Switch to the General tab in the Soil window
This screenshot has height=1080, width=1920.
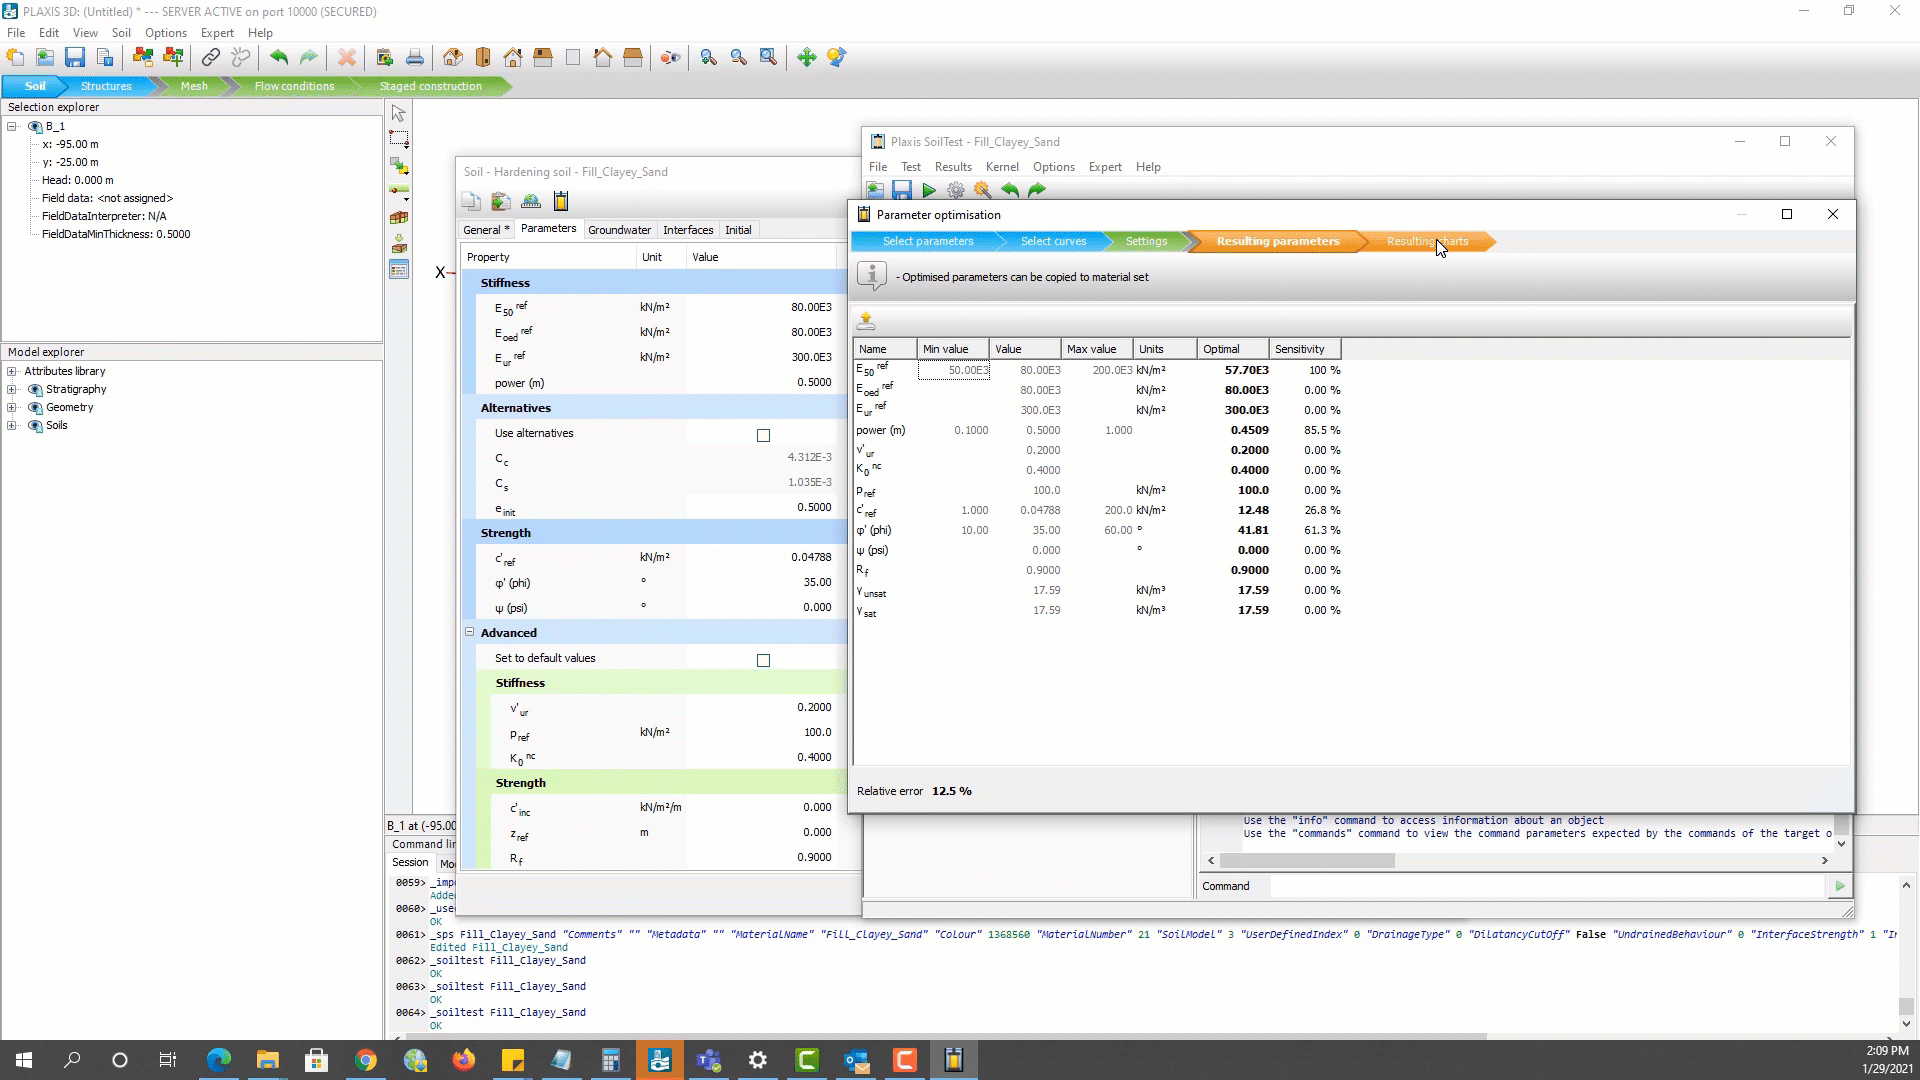pos(486,230)
